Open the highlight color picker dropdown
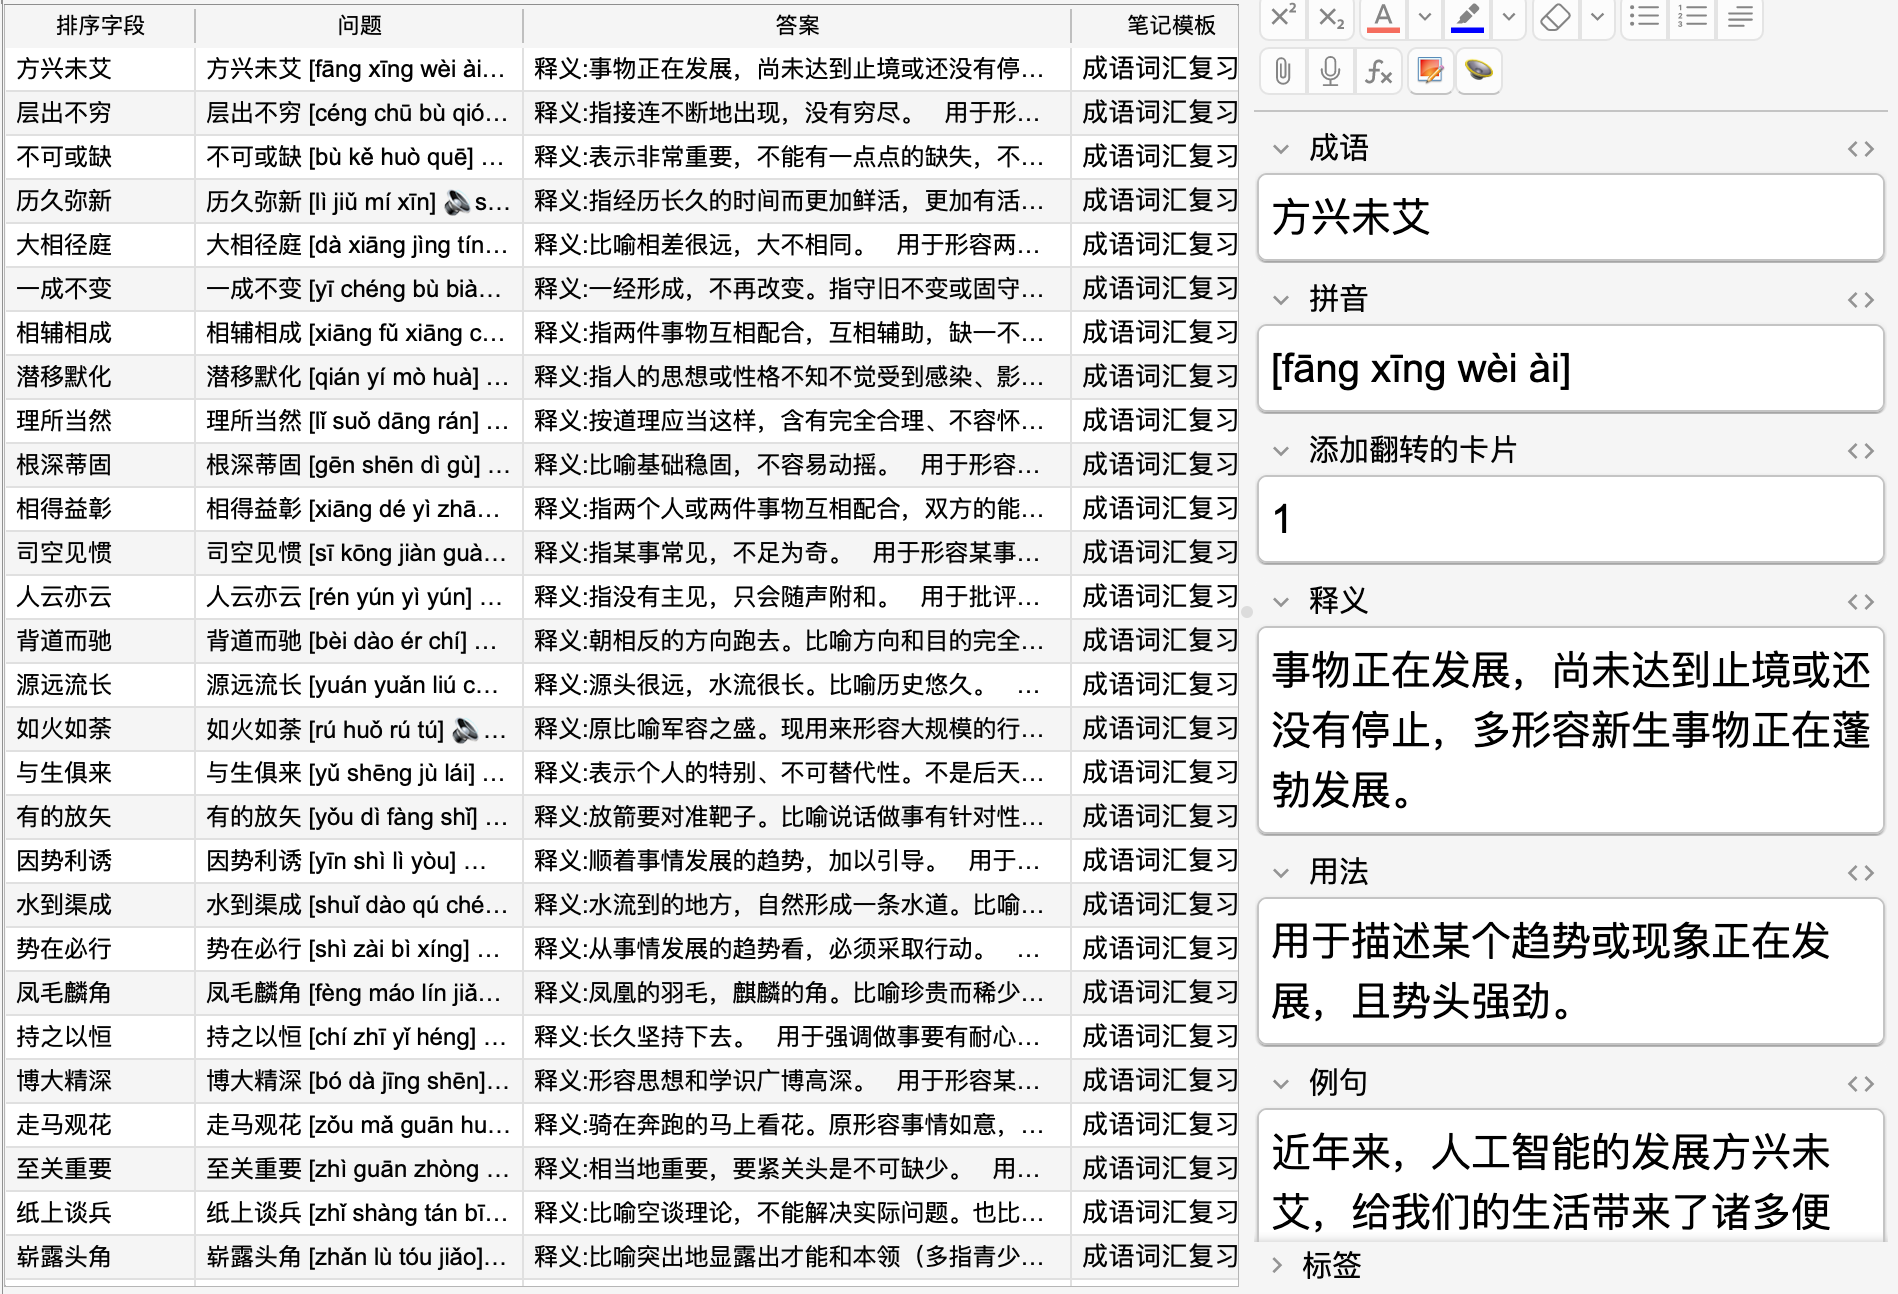 click(x=1509, y=17)
